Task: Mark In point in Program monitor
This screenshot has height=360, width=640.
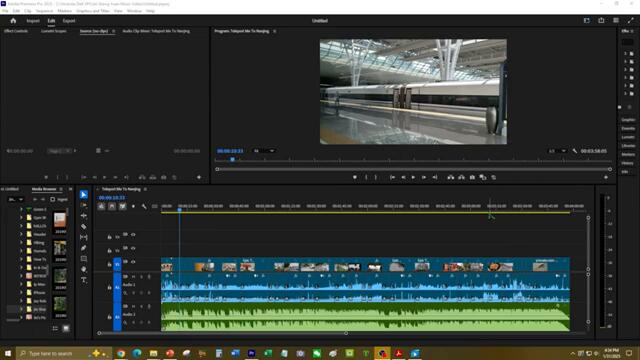Action: (366, 178)
